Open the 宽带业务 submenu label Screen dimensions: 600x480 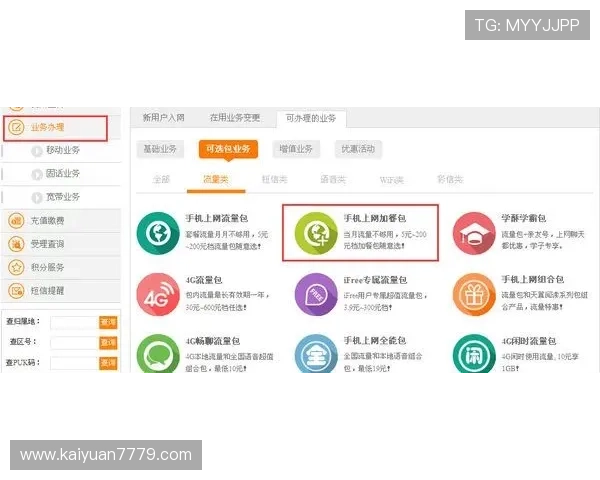pyautogui.click(x=63, y=197)
